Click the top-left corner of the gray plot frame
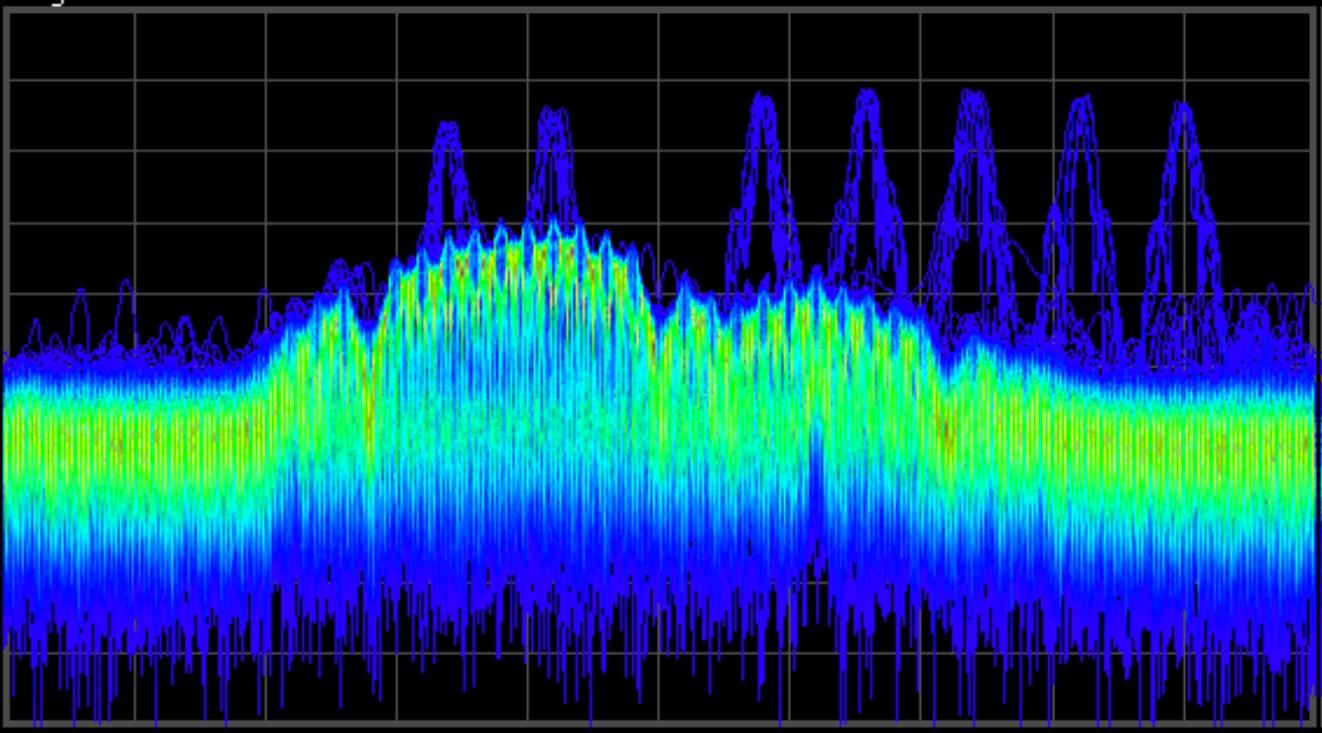Image resolution: width=1322 pixels, height=733 pixels. pos(8,12)
